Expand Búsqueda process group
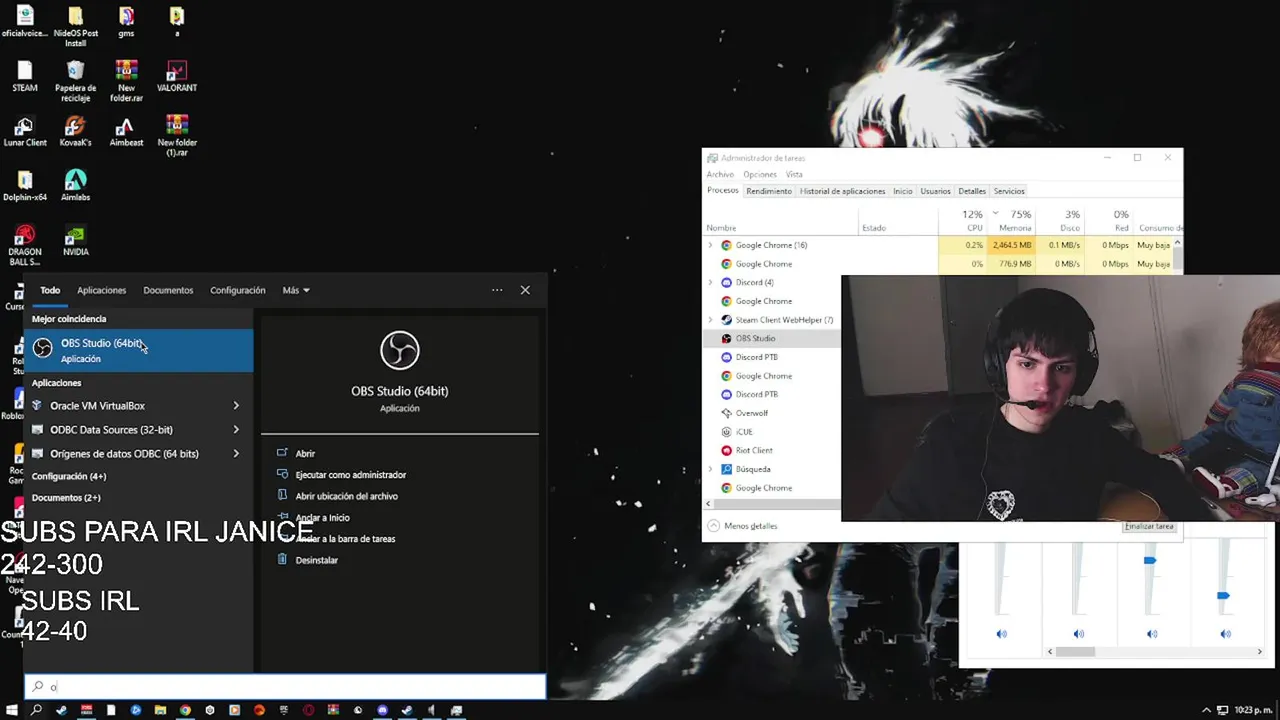 tap(711, 469)
